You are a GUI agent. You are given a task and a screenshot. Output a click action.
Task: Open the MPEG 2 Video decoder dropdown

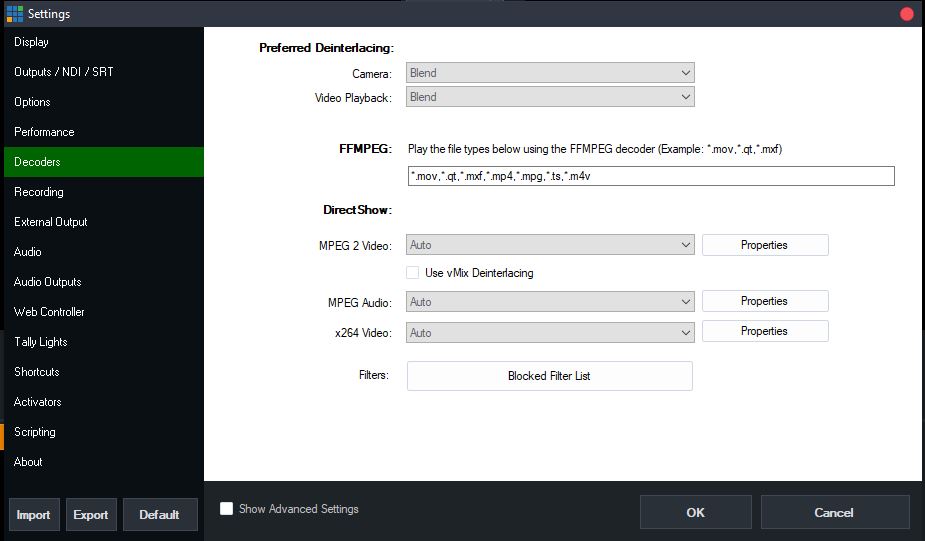[550, 245]
